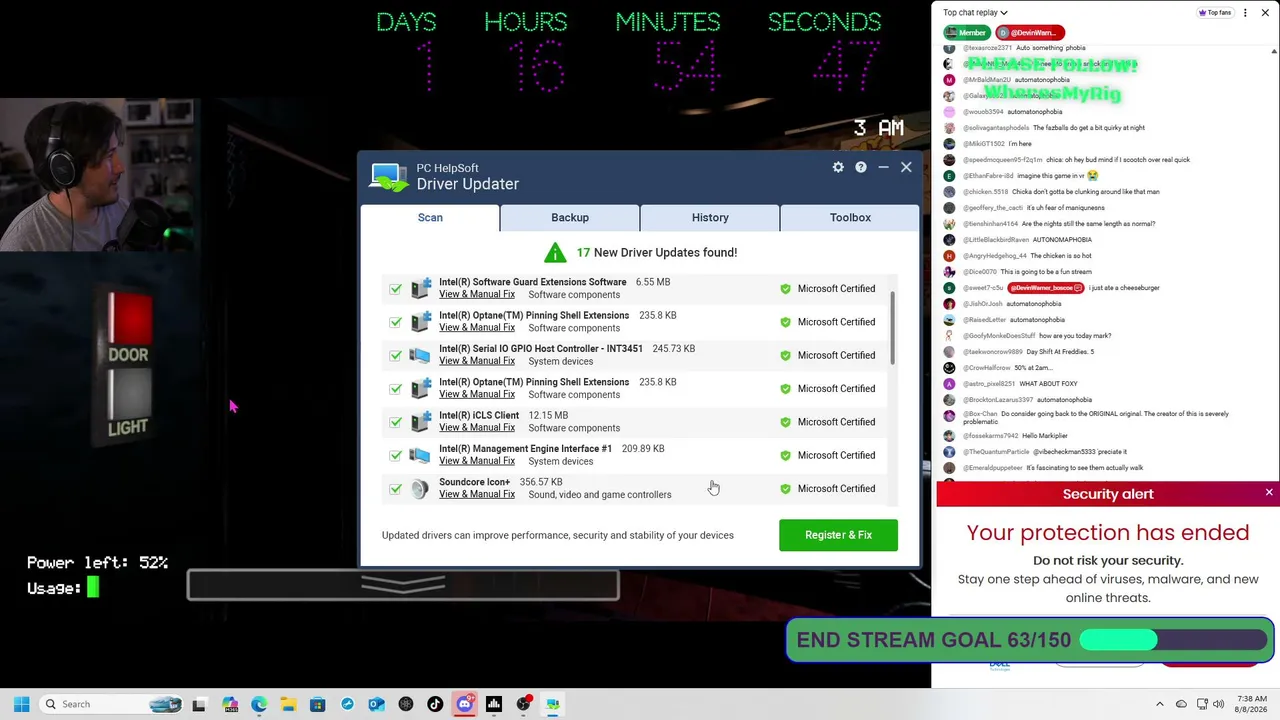Click the certified checkmark icon for Soundcore Icon+
This screenshot has height=720, width=1280.
(785, 488)
